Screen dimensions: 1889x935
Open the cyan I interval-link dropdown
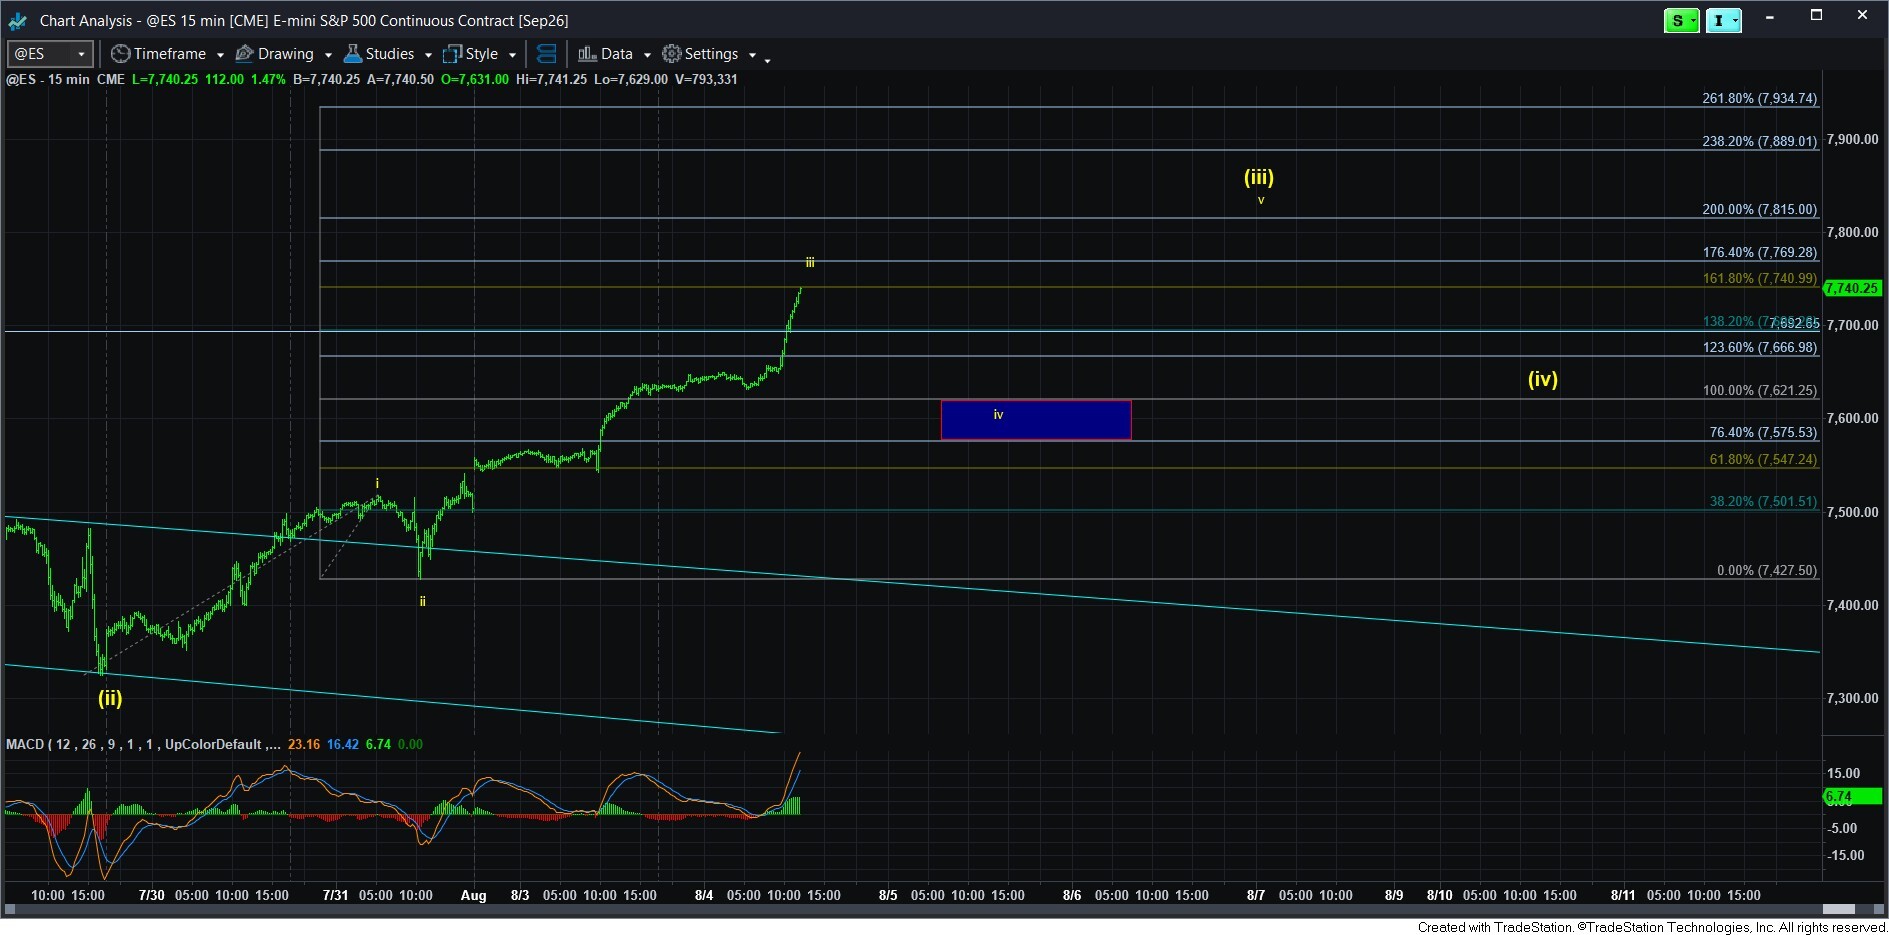coord(1724,20)
